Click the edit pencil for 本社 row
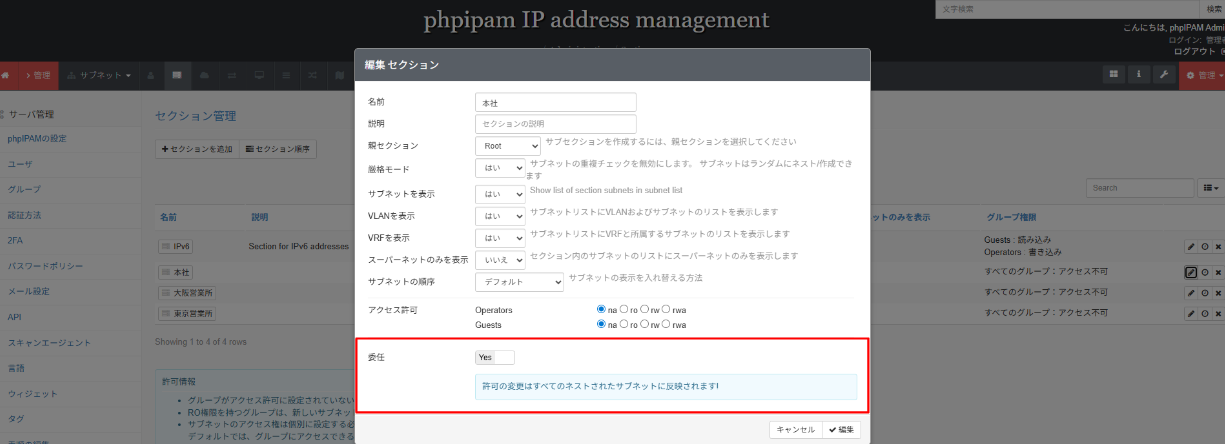 pos(1191,272)
